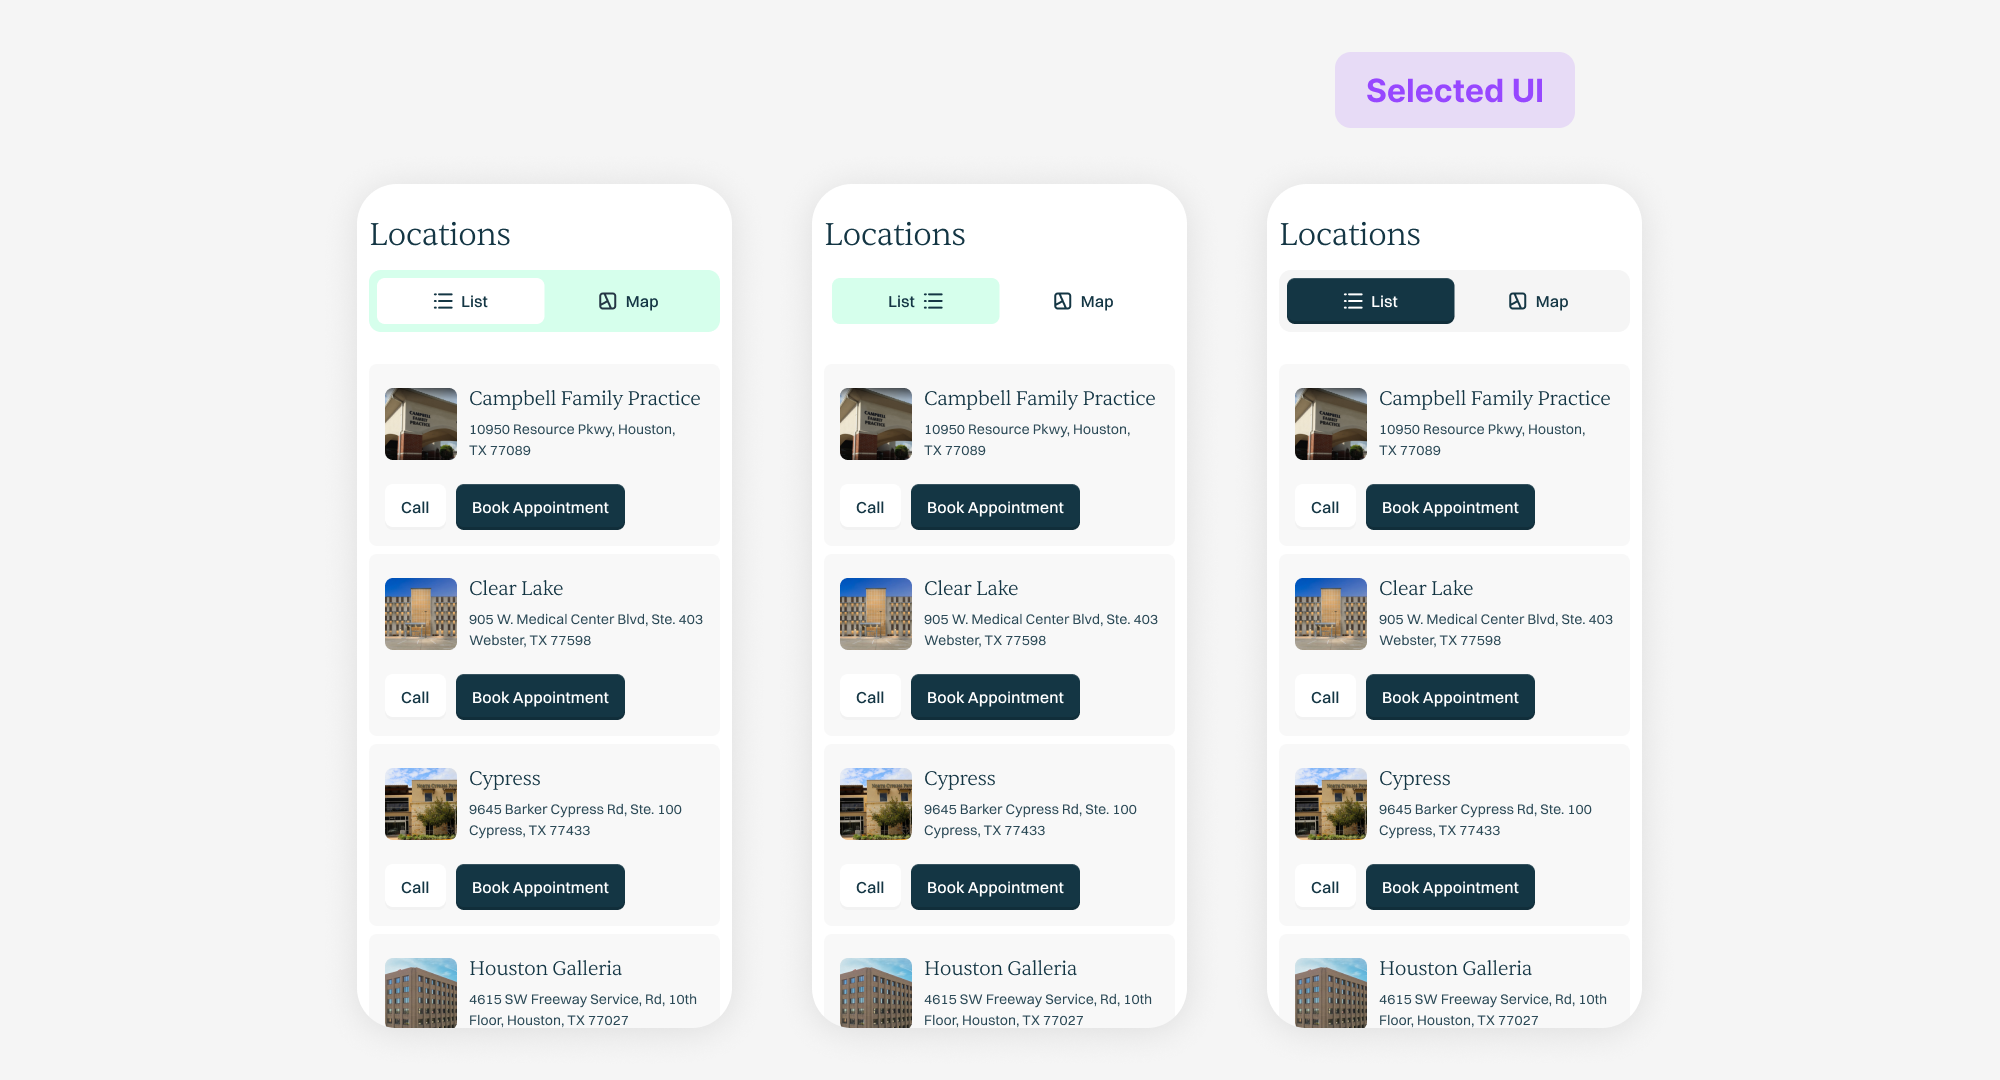The height and width of the screenshot is (1080, 2000).
Task: Click the map icon in the right mockup
Action: pos(1517,301)
